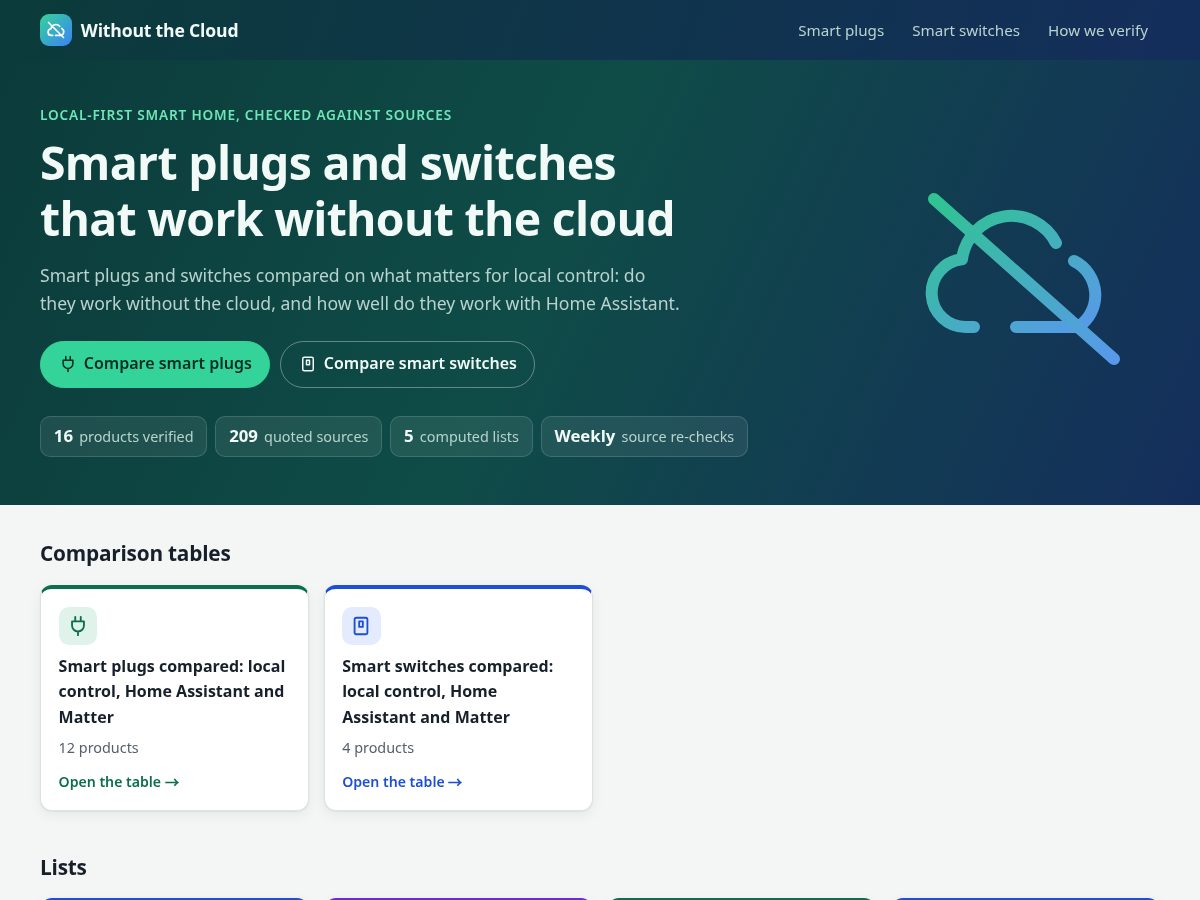1200x900 pixels.
Task: Click Compare smart switches button
Action: coord(407,364)
